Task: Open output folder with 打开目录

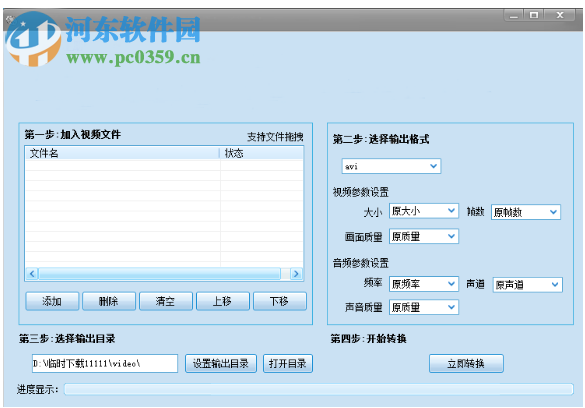Action: 288,363
